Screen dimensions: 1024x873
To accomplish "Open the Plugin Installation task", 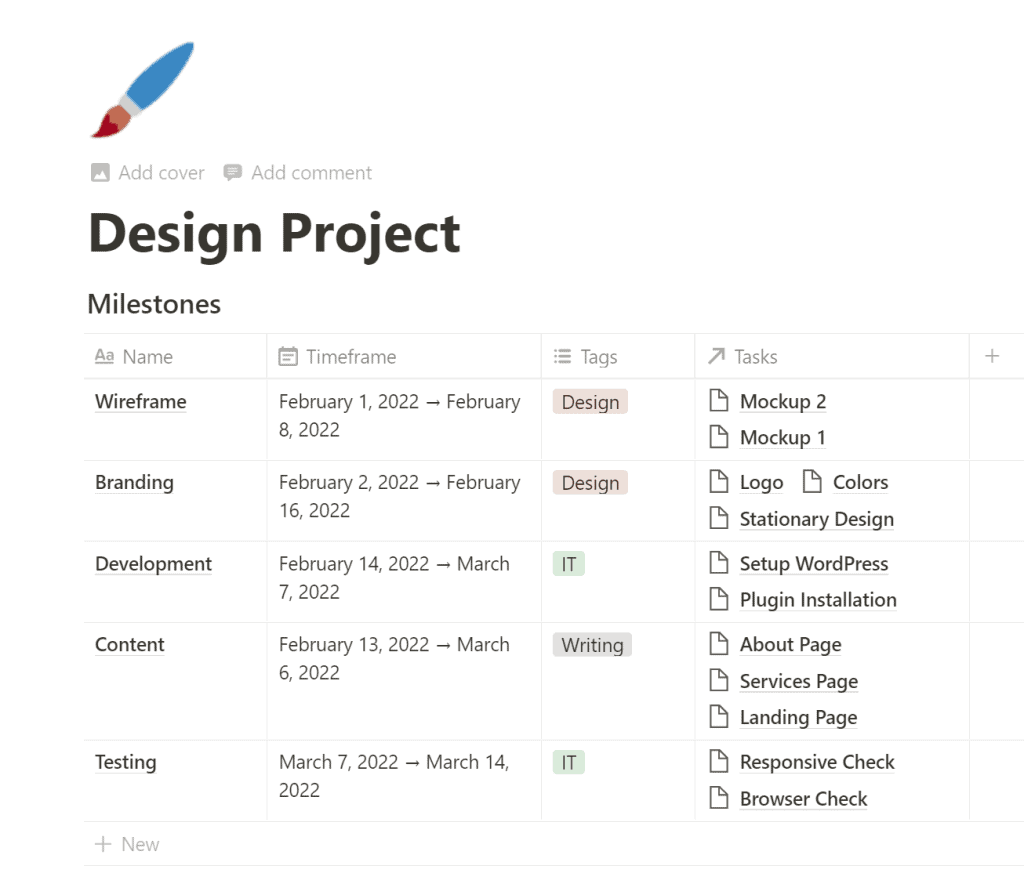I will [817, 600].
